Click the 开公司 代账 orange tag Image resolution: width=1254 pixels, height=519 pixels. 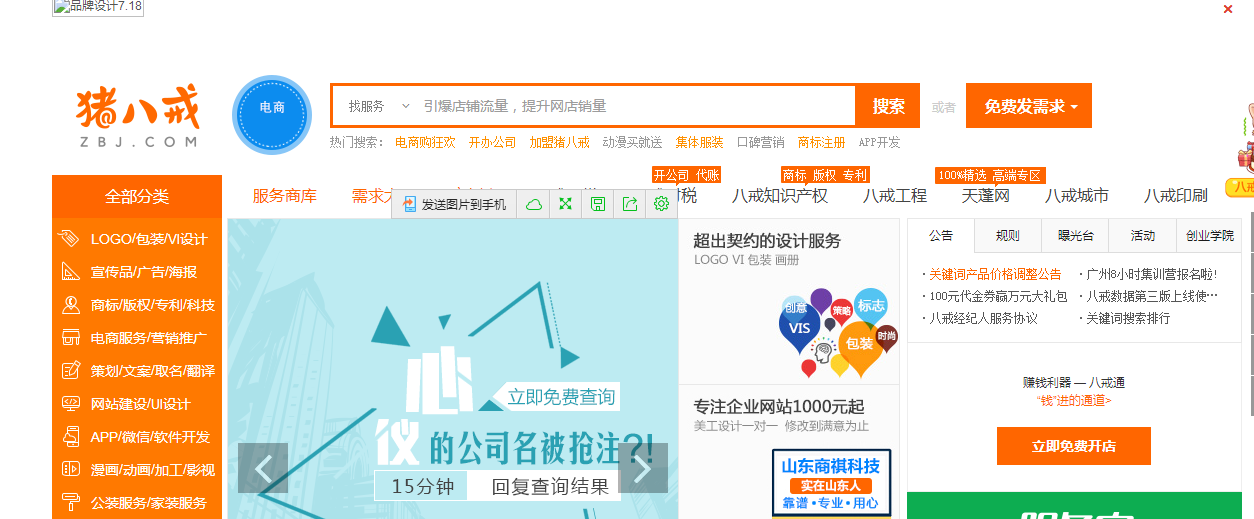pos(686,175)
